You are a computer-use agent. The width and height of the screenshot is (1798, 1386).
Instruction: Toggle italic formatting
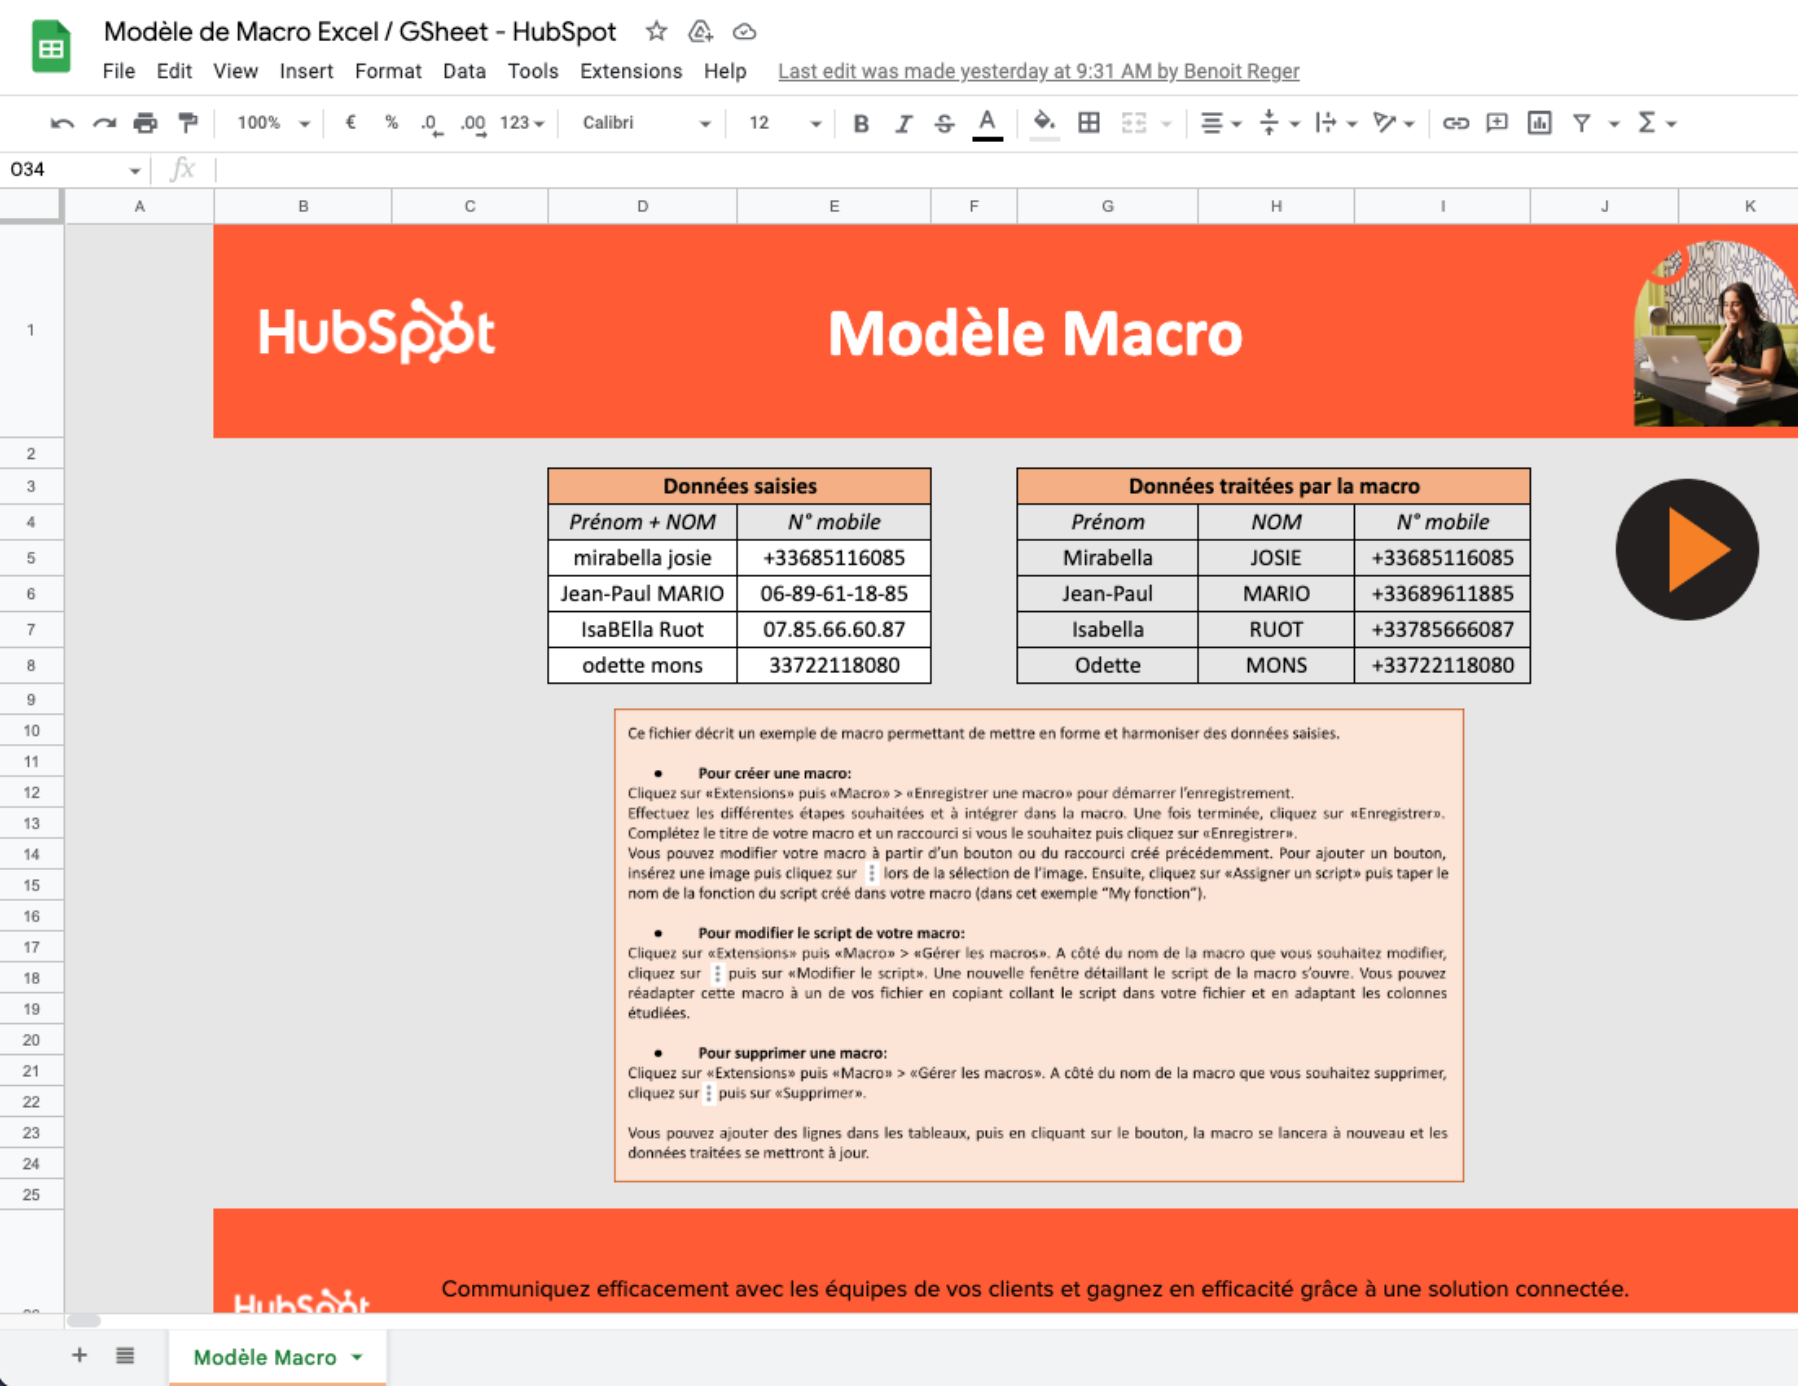point(903,123)
